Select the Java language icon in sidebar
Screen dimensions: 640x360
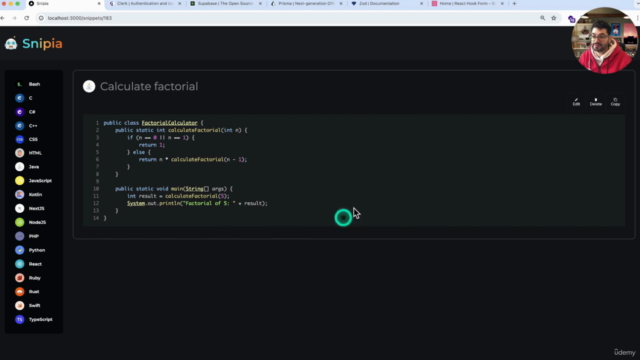(x=20, y=167)
